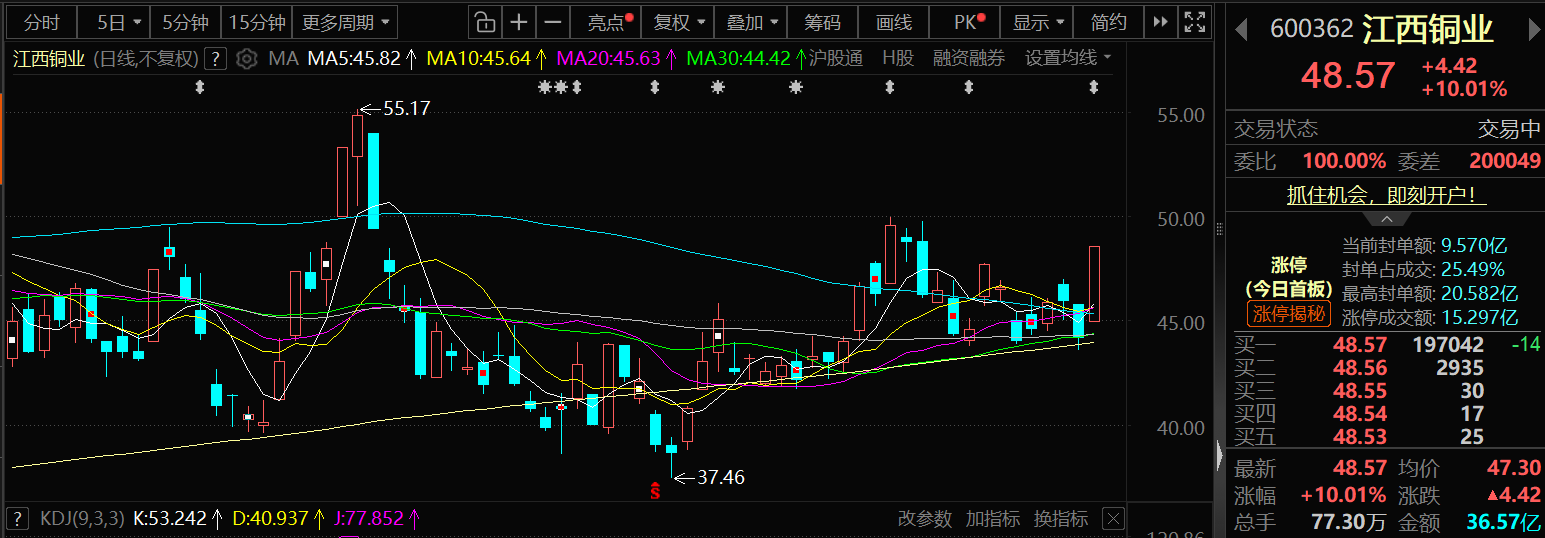Click the triple-star event marker cluster
The height and width of the screenshot is (538, 1545).
pos(560,88)
